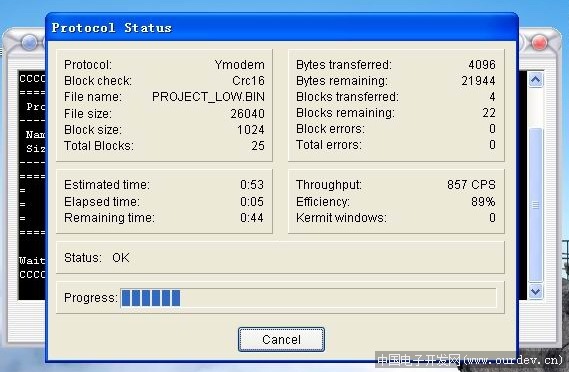The width and height of the screenshot is (569, 372).
Task: Click the Wait text in black terminal area
Action: [x=32, y=261]
